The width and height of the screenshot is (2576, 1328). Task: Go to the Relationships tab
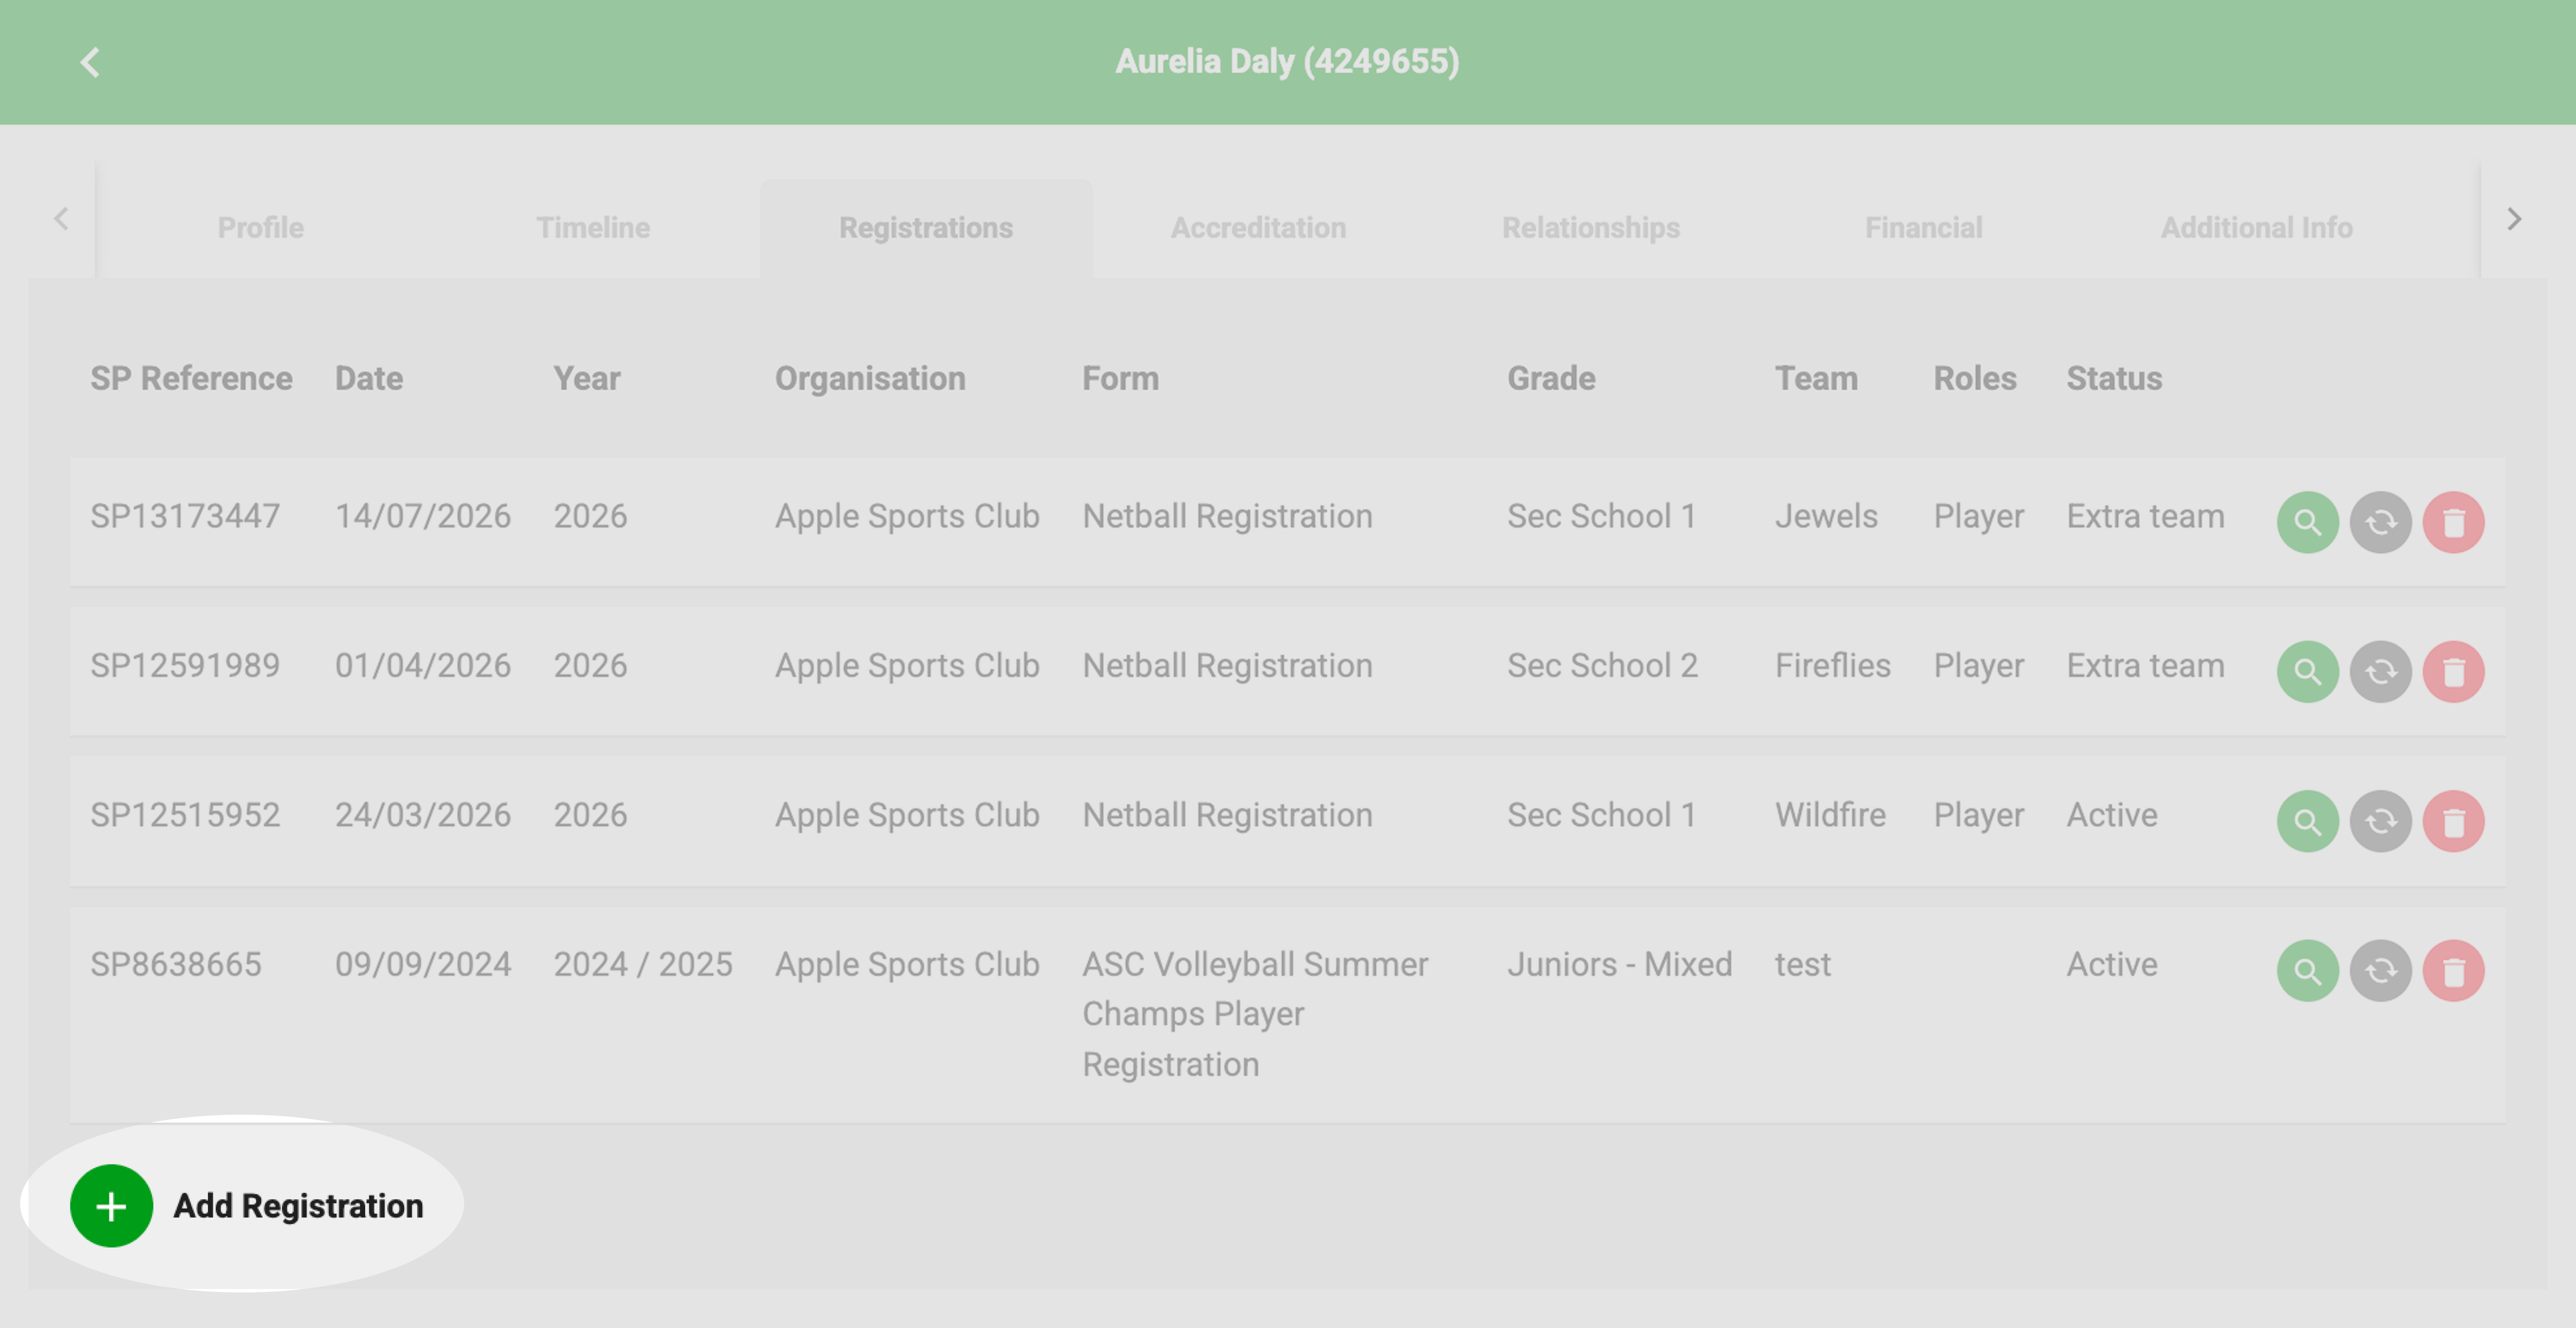[x=1591, y=228]
